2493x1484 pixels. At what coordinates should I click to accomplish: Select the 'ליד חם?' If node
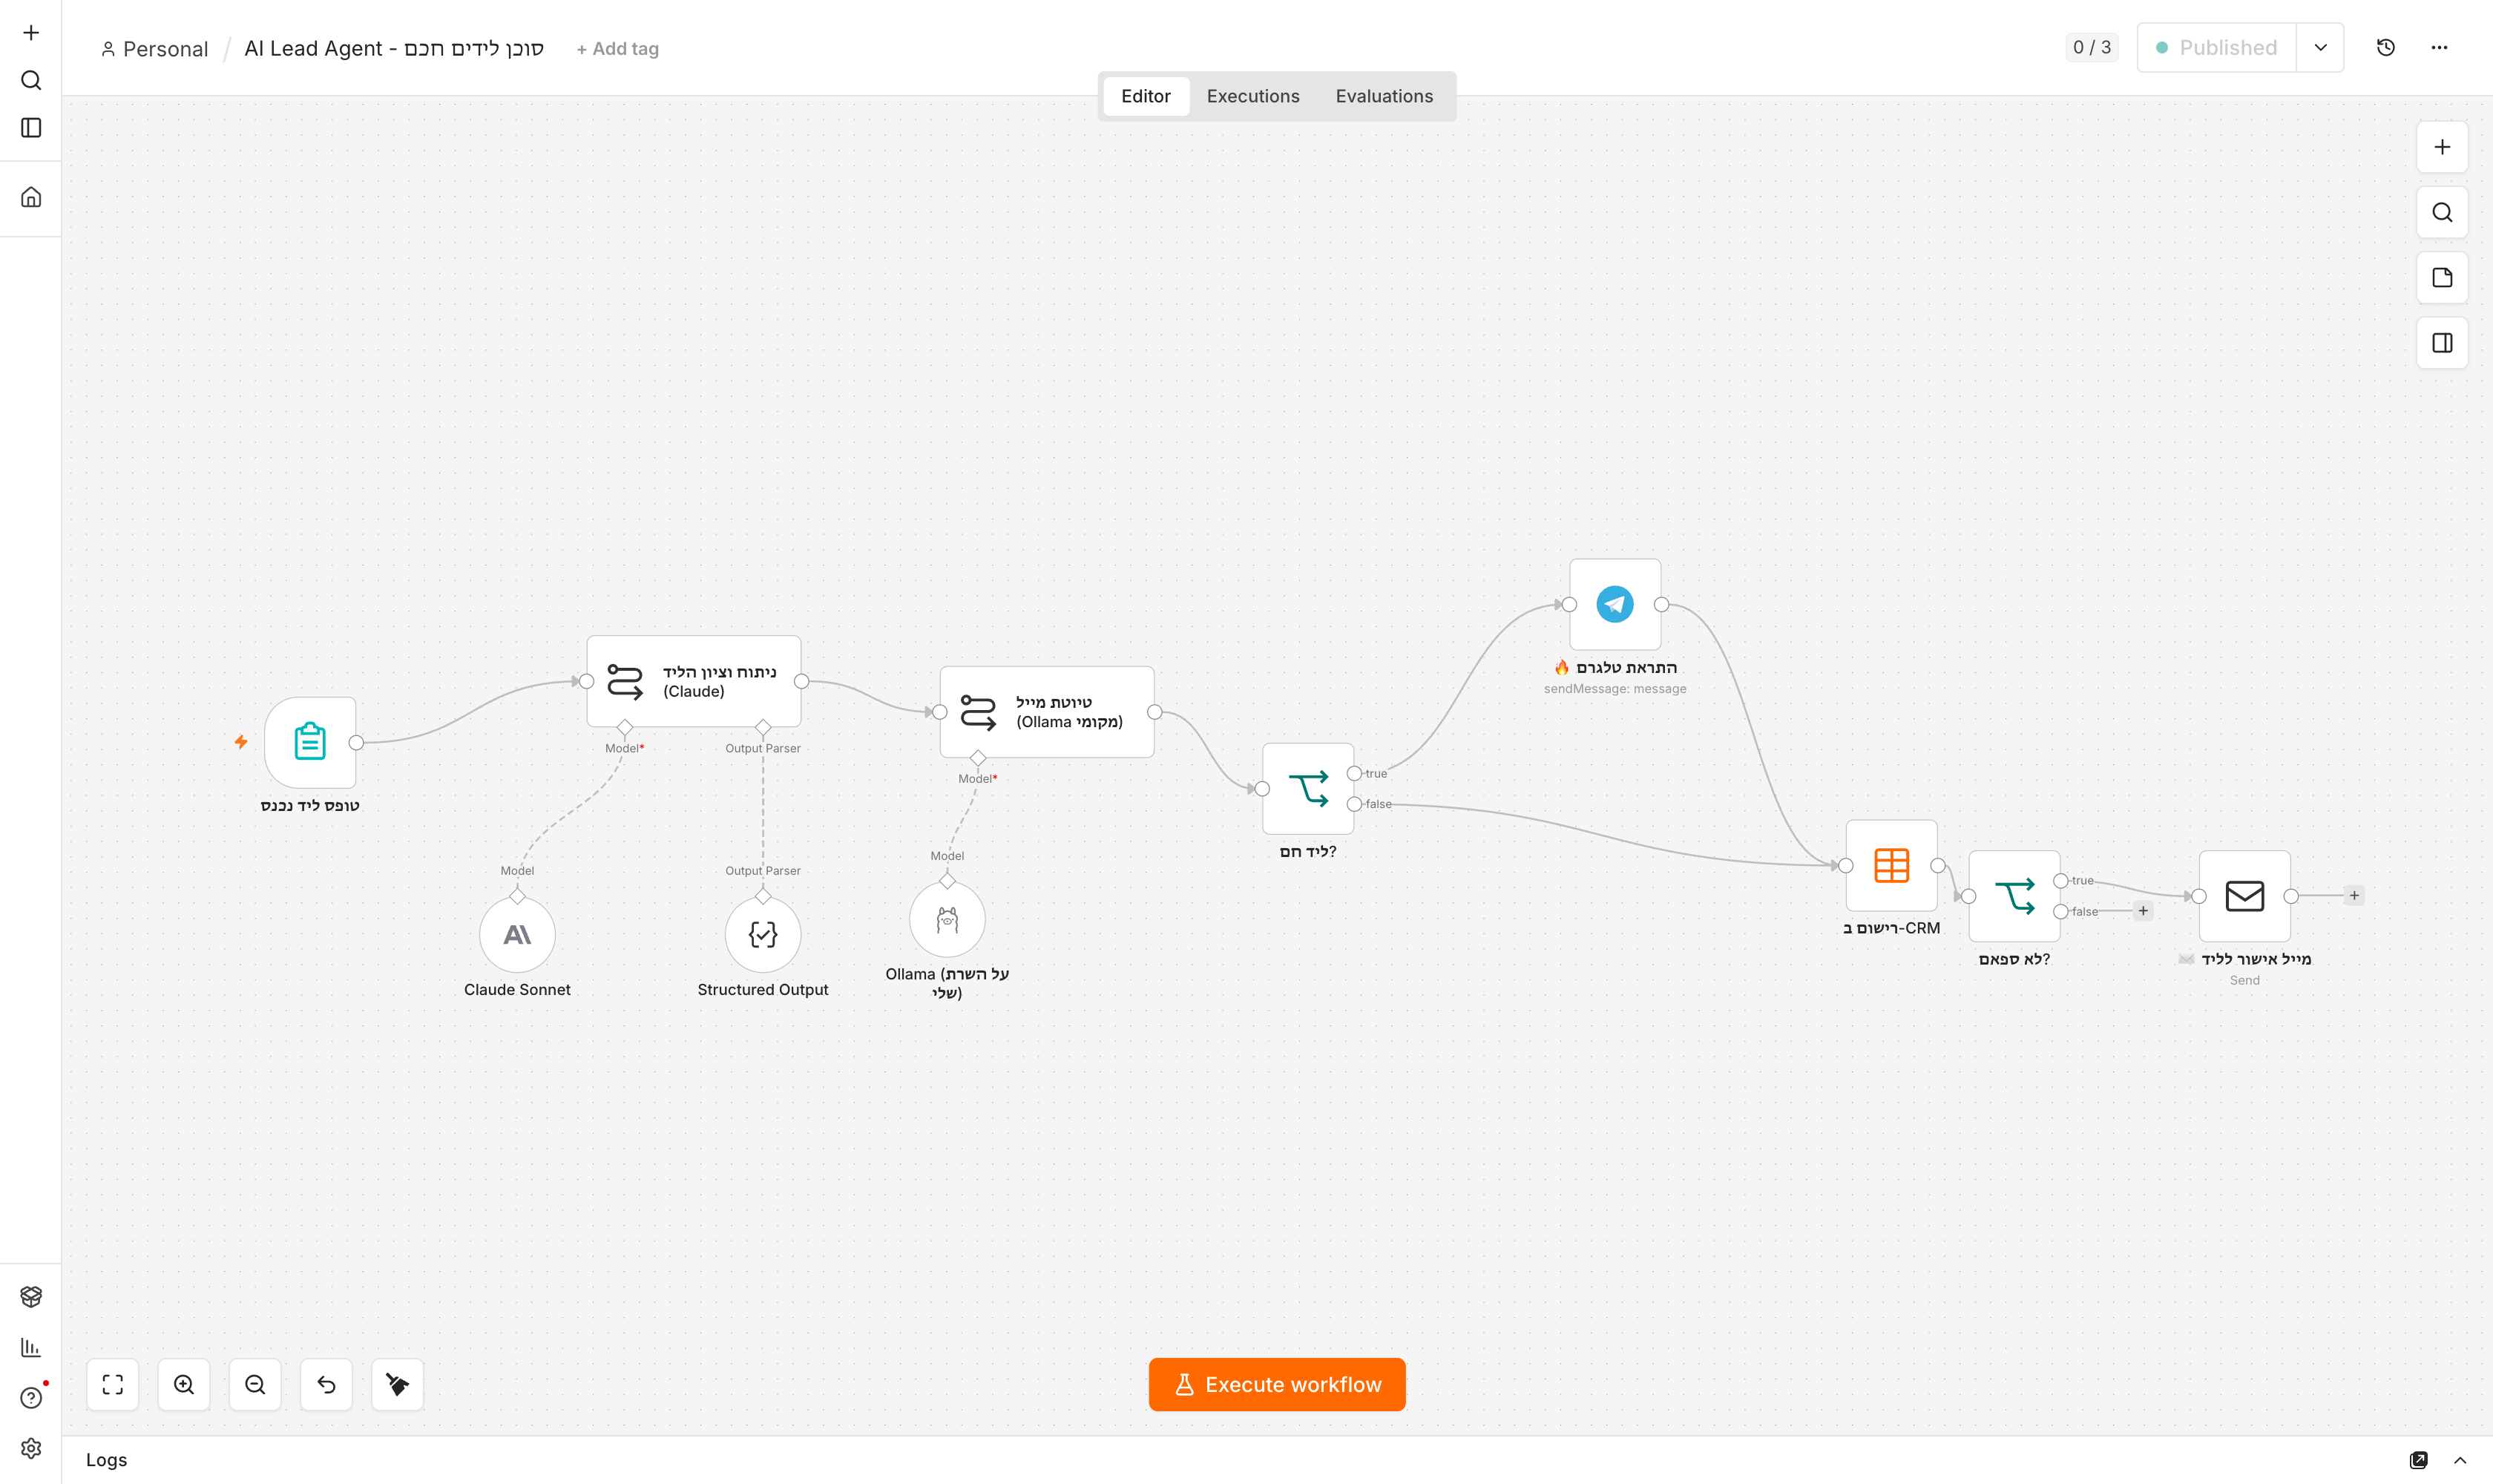[1308, 789]
